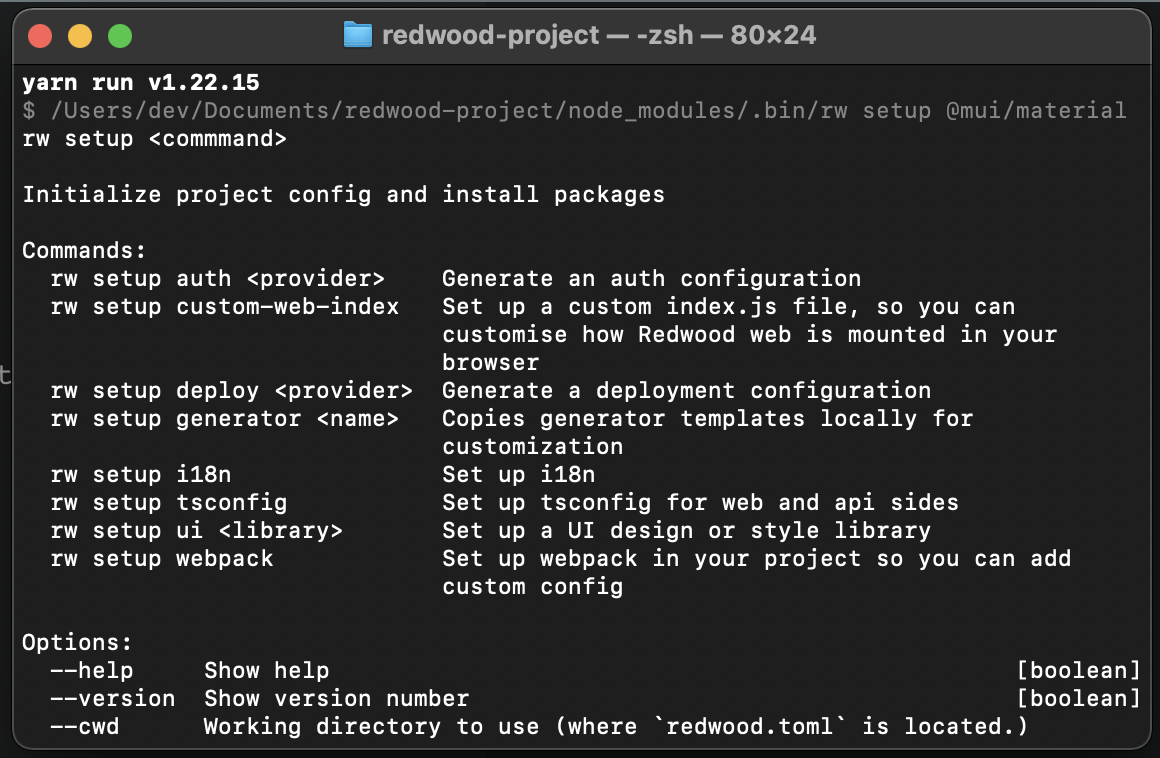Click '[boolean]' on the --help row
Viewport: 1160px width, 758px height.
click(1078, 671)
